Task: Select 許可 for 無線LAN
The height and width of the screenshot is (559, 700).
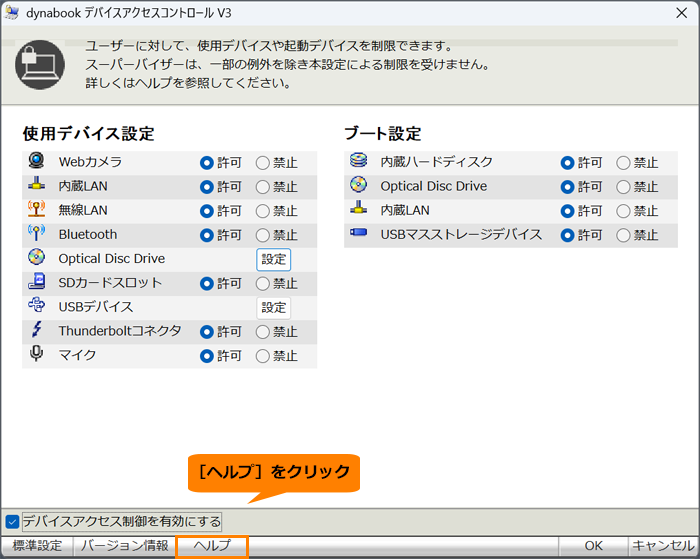Action: point(207,211)
